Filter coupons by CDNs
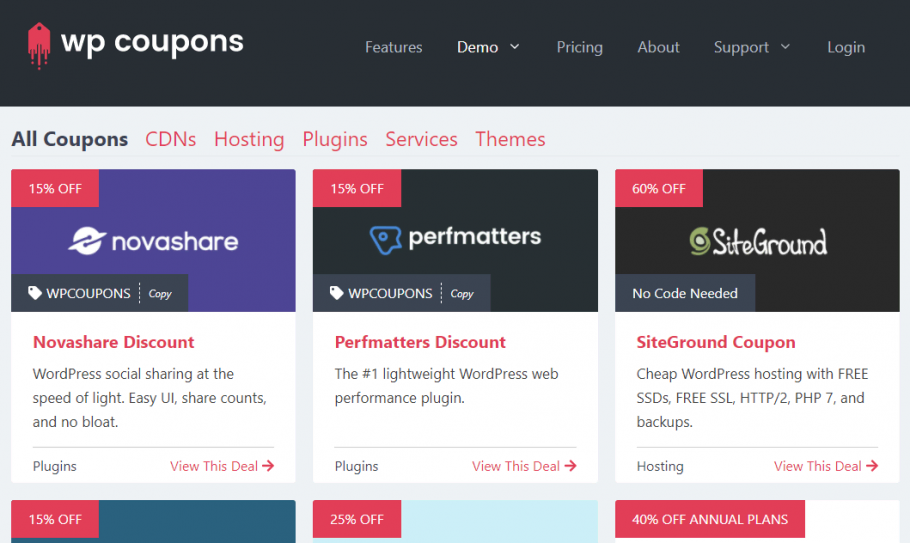The height and width of the screenshot is (543, 910). pyautogui.click(x=171, y=139)
